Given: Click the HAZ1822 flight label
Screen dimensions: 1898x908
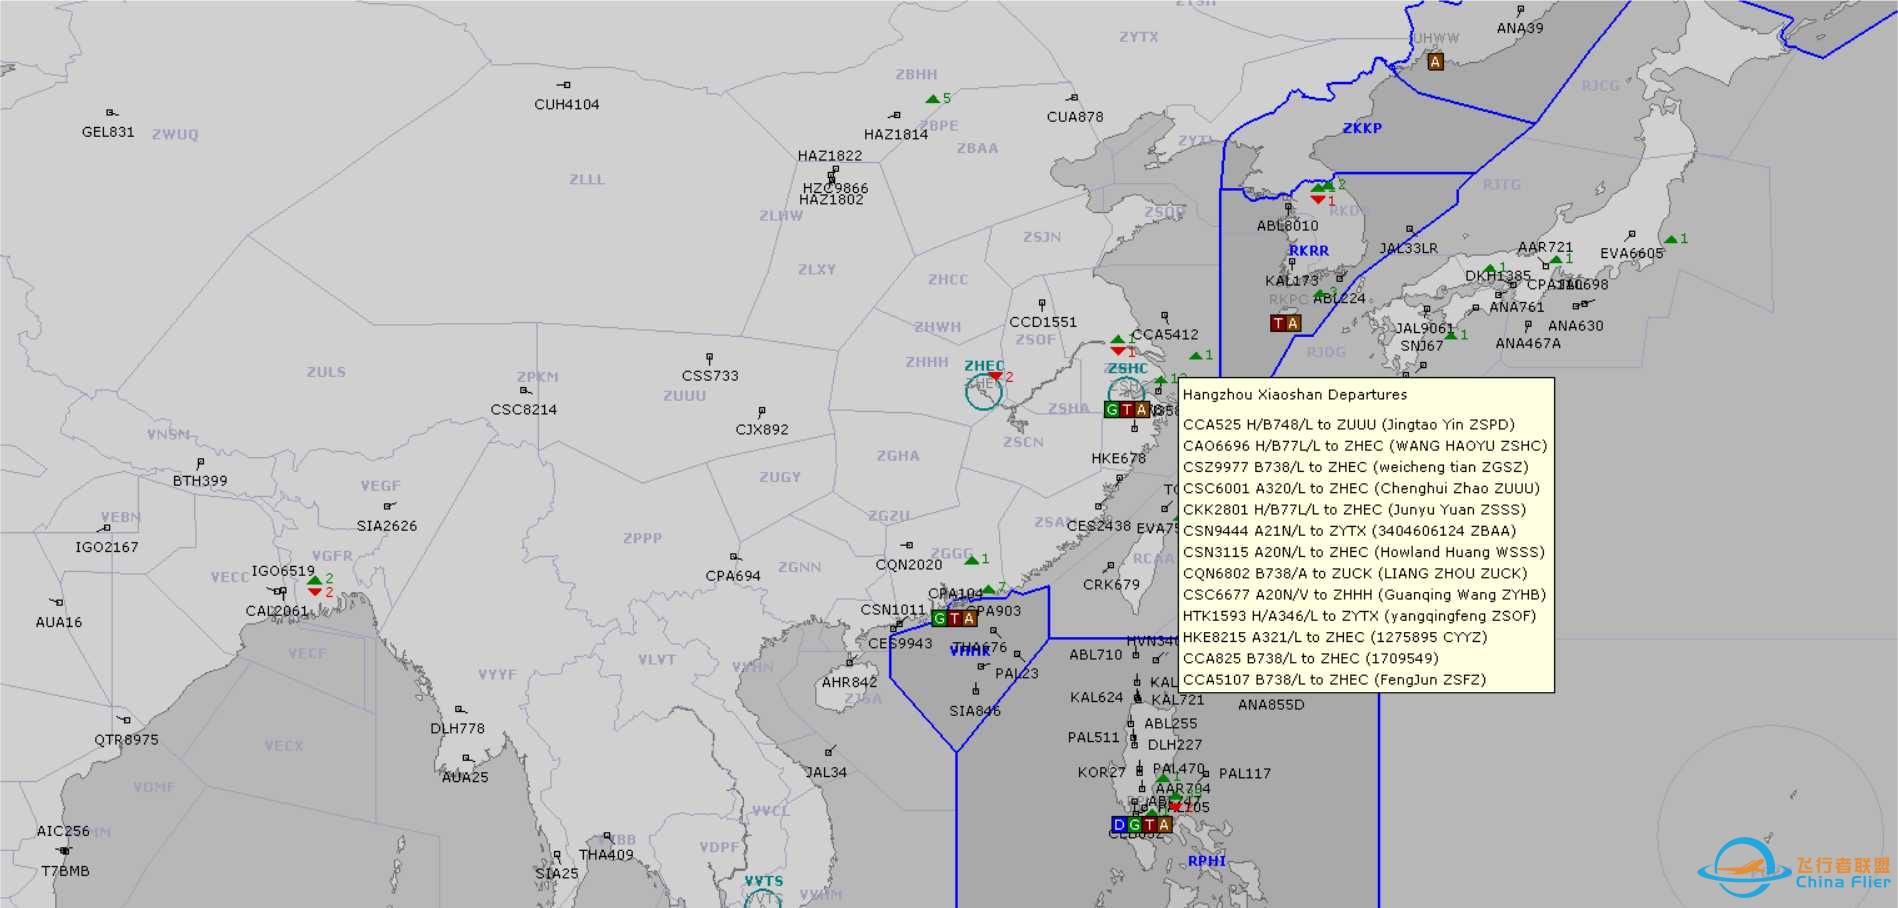Looking at the screenshot, I should [x=830, y=155].
